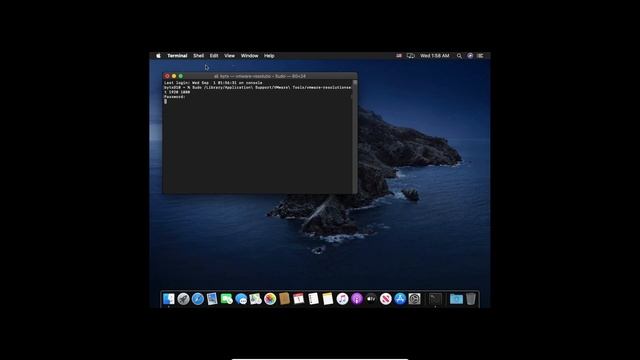Open Downloads folder stack in Dock

456,299
